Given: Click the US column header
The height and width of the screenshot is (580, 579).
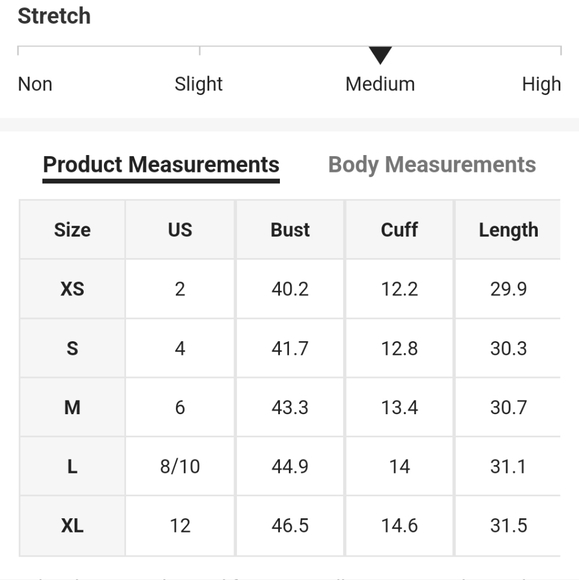Looking at the screenshot, I should (180, 230).
